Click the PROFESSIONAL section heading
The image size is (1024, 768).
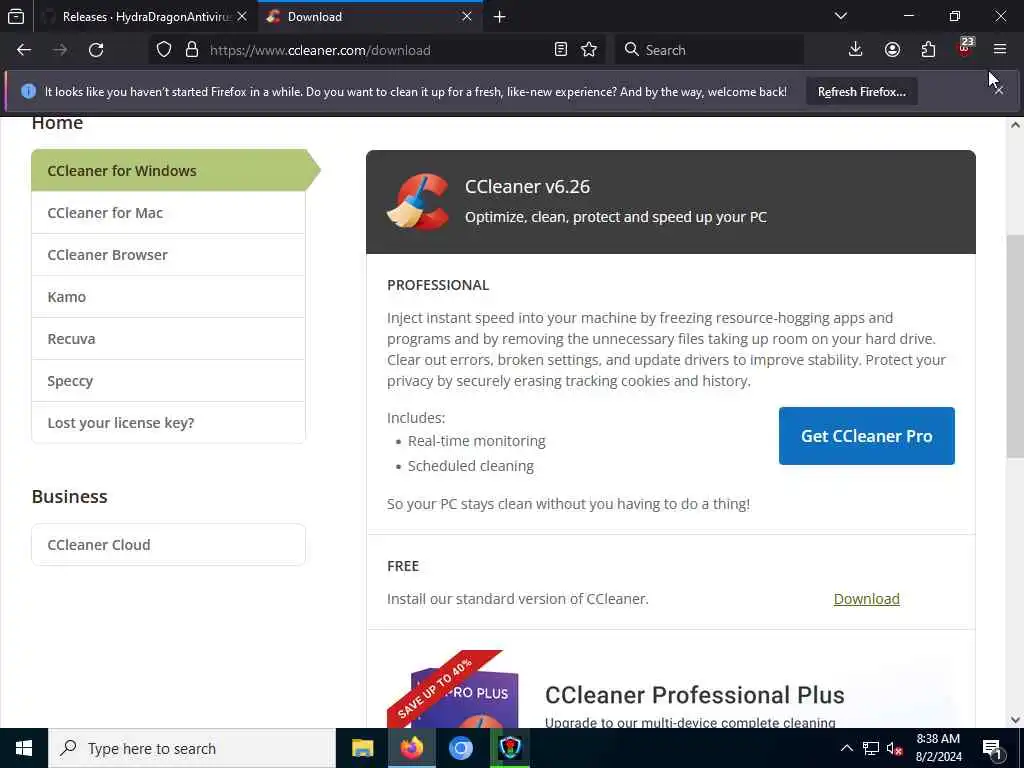438,285
